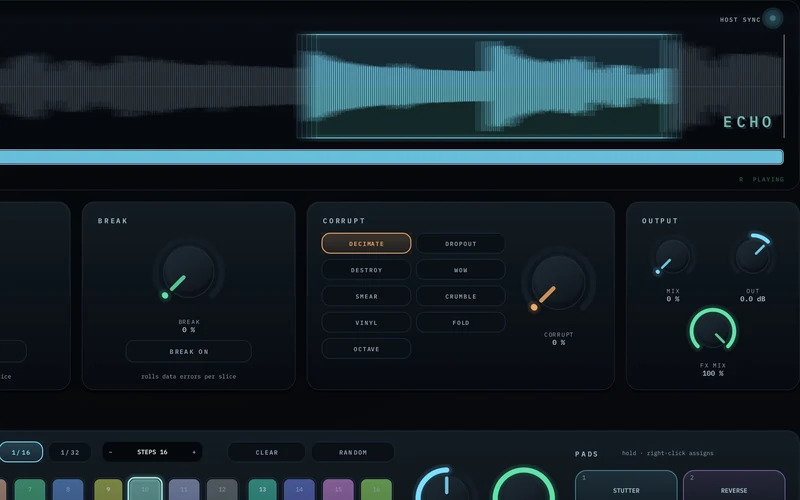Viewport: 800px width, 500px height.
Task: Click the OUT 0.0 dB value
Action: (753, 299)
